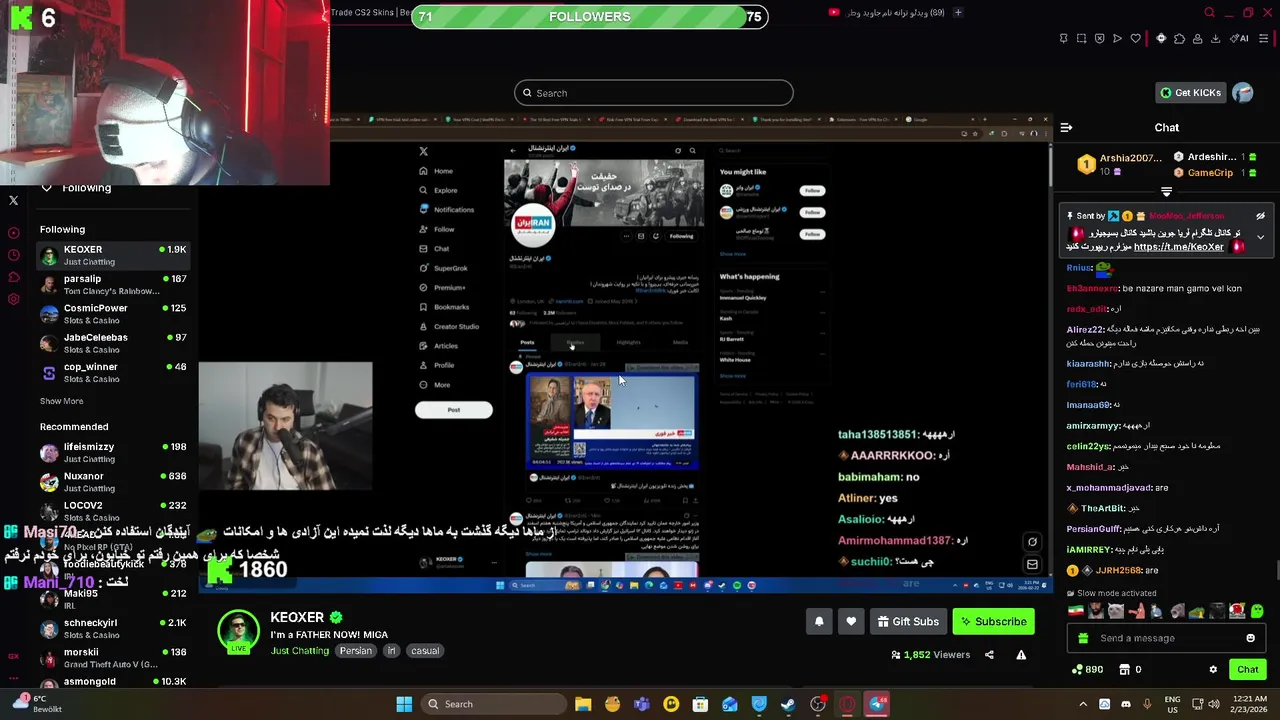Collapse the chat panel arrow icon
Viewport: 1280px width, 720px height.
tap(1066, 128)
